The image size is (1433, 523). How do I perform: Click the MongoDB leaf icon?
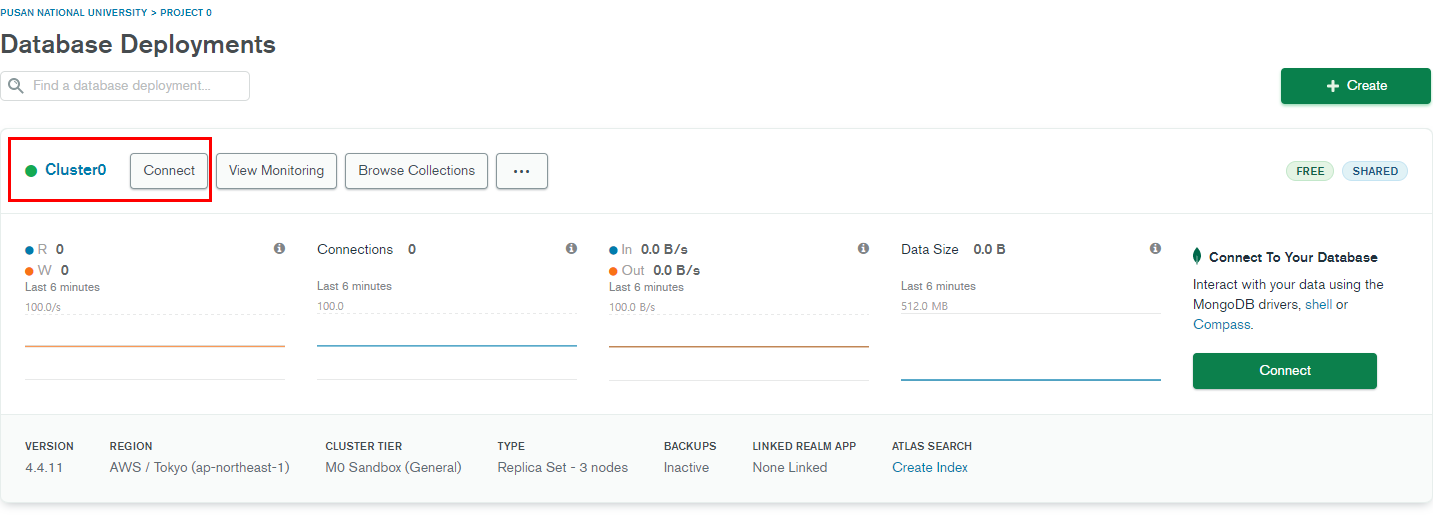coord(1197,256)
